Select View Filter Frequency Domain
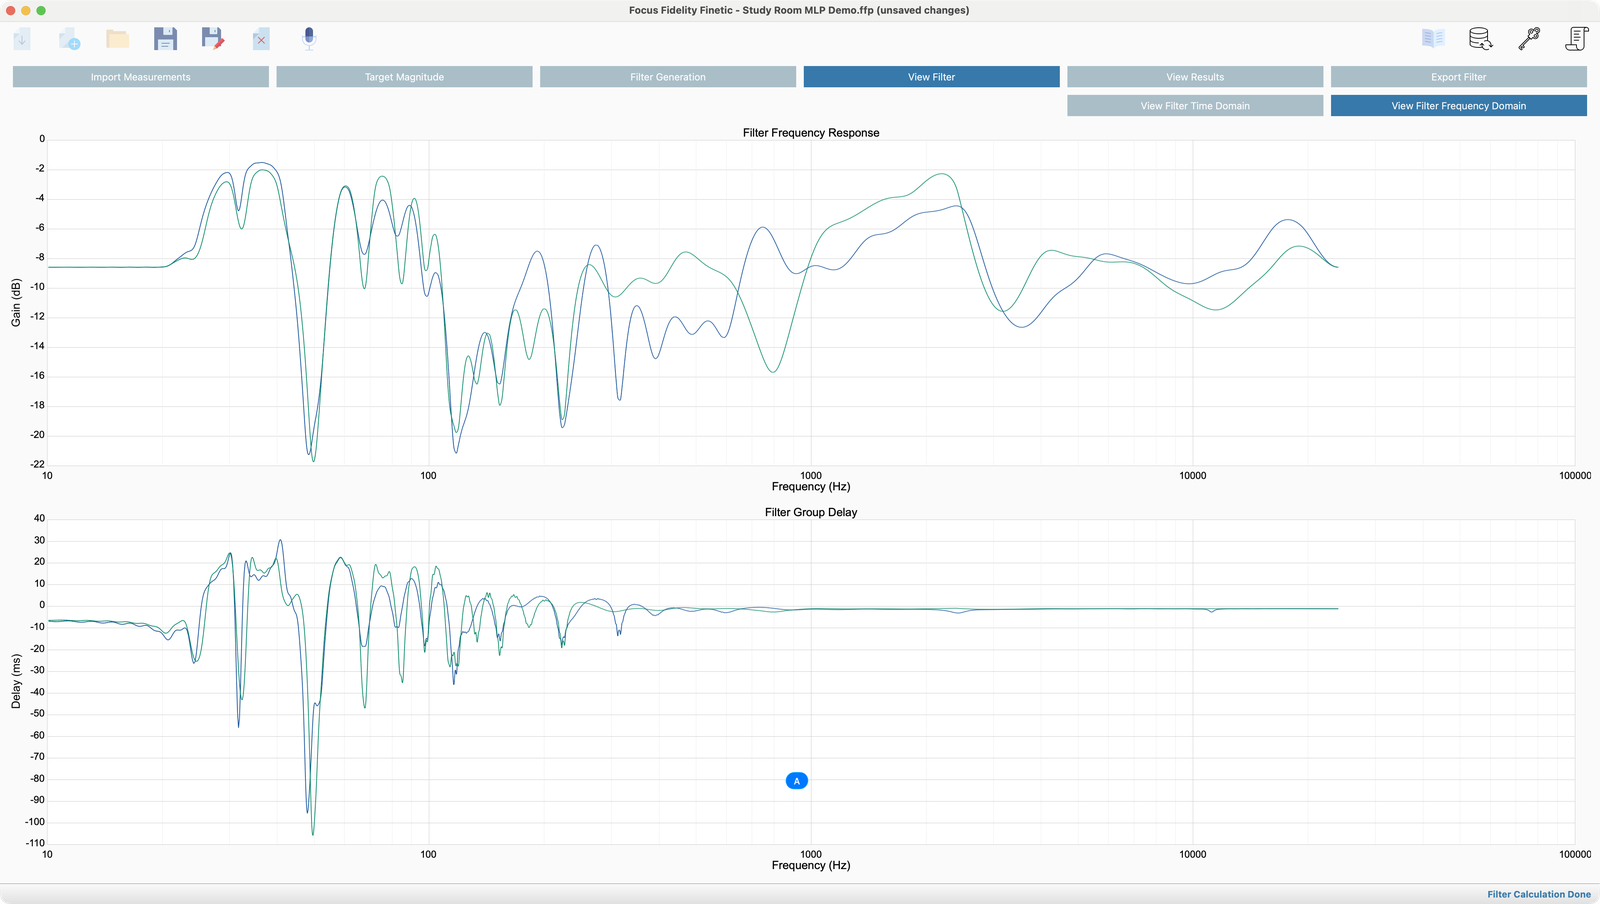 point(1459,106)
